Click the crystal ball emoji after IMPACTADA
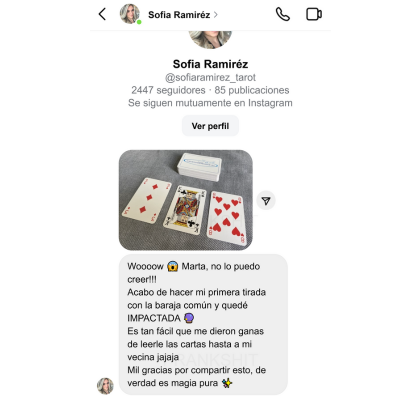The image size is (400, 400). pyautogui.click(x=189, y=318)
